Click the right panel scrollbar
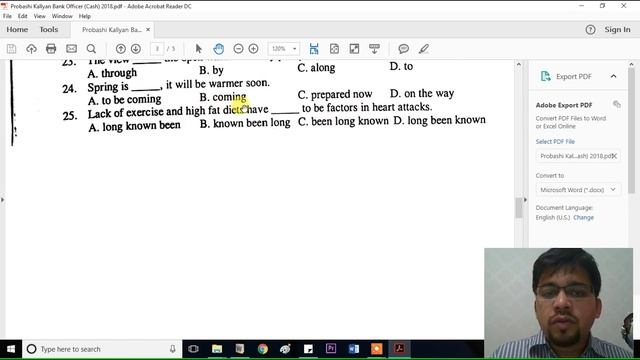Screen dimensions: 640x360 [x=631, y=131]
